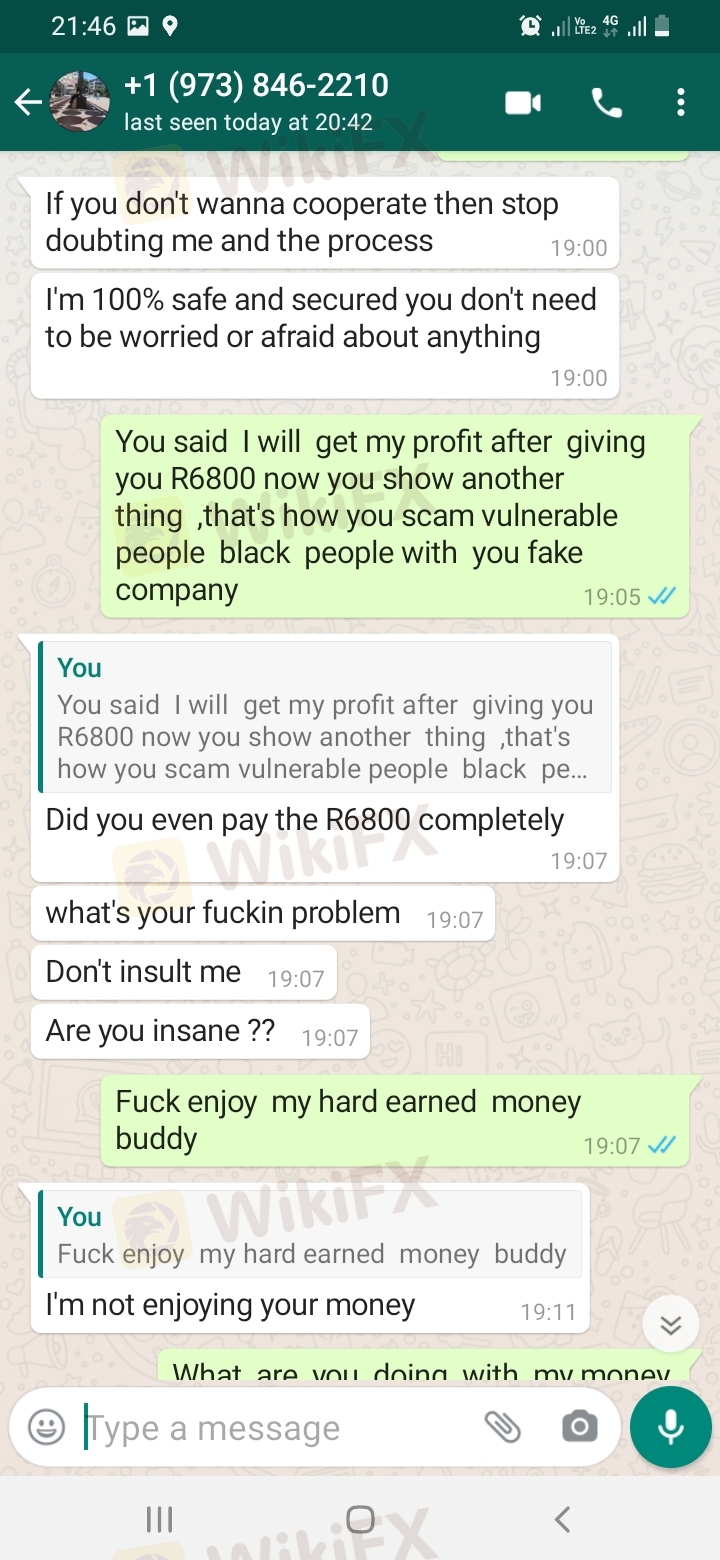Image resolution: width=720 pixels, height=1560 pixels.
Task: Tap the back arrow in chat header
Action: (27, 102)
